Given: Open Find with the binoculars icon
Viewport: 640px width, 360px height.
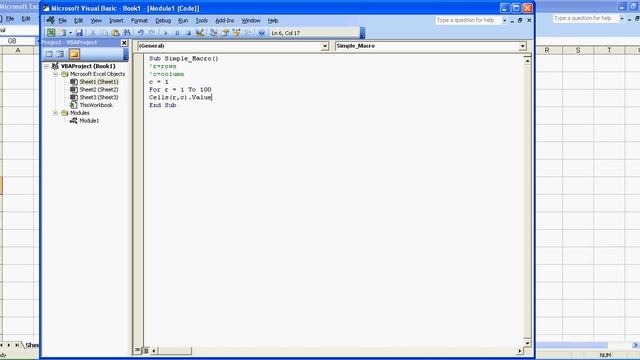Looking at the screenshot, I should [127, 33].
